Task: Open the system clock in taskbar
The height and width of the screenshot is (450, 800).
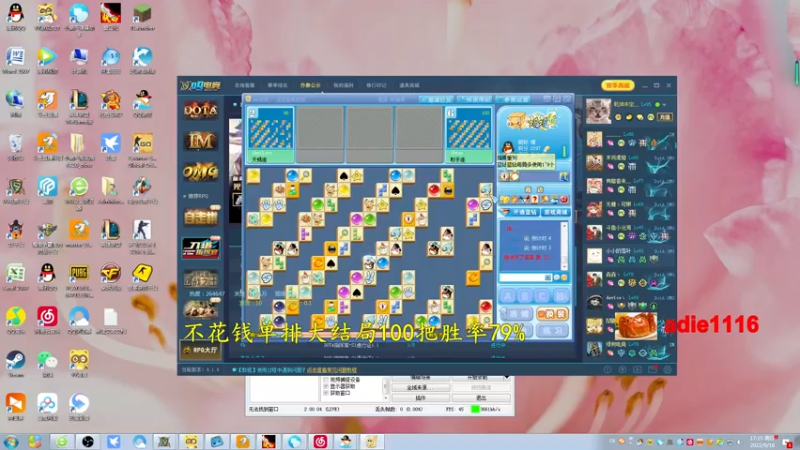Action: click(x=760, y=441)
